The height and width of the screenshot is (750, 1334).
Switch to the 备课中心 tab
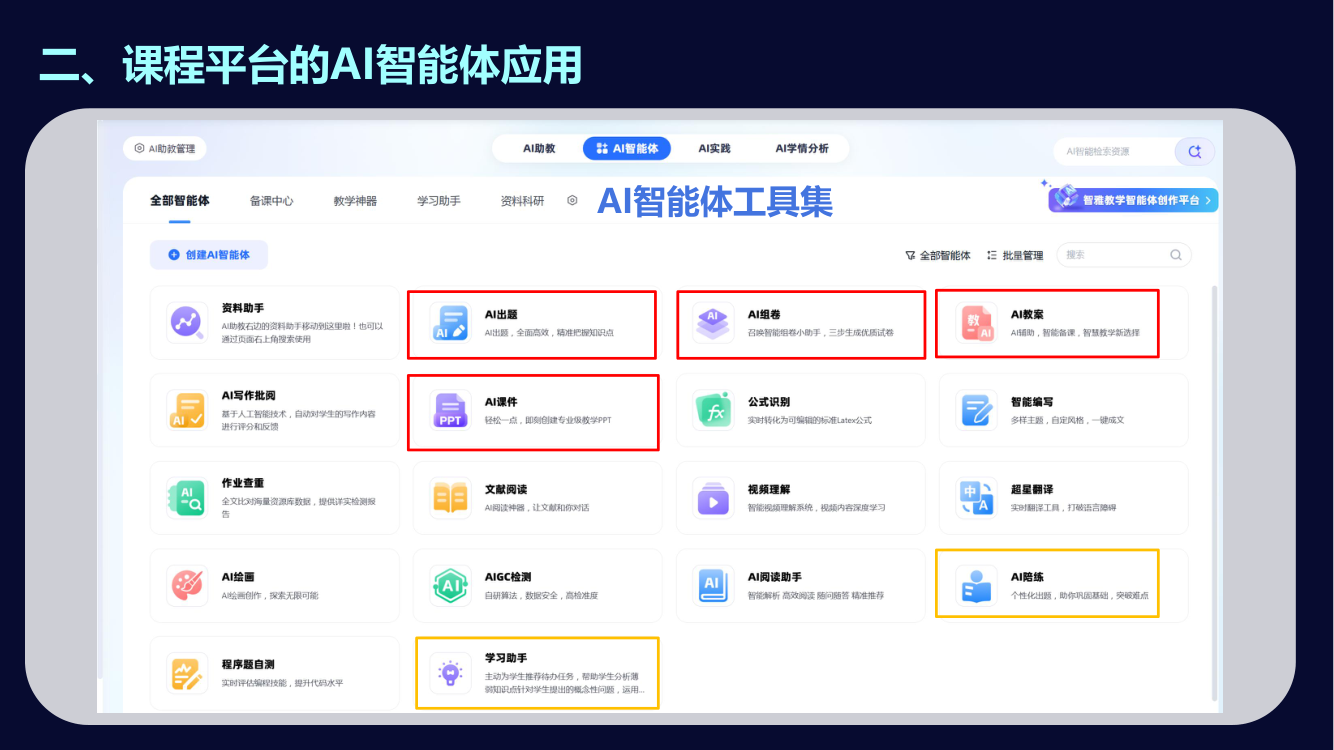tap(272, 201)
